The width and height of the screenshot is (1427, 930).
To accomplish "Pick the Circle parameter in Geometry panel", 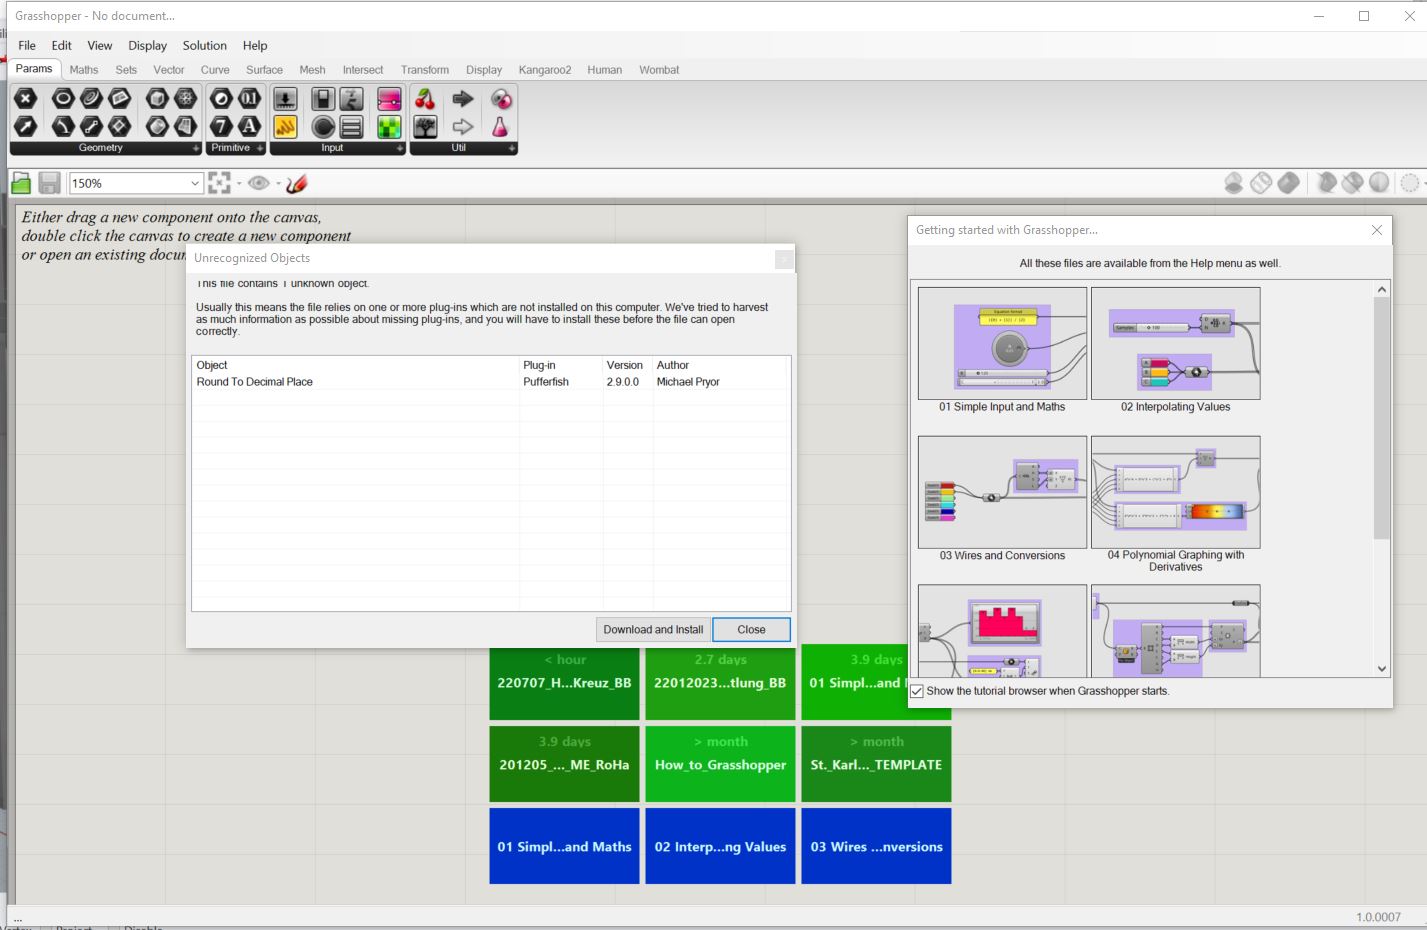I will tap(63, 98).
